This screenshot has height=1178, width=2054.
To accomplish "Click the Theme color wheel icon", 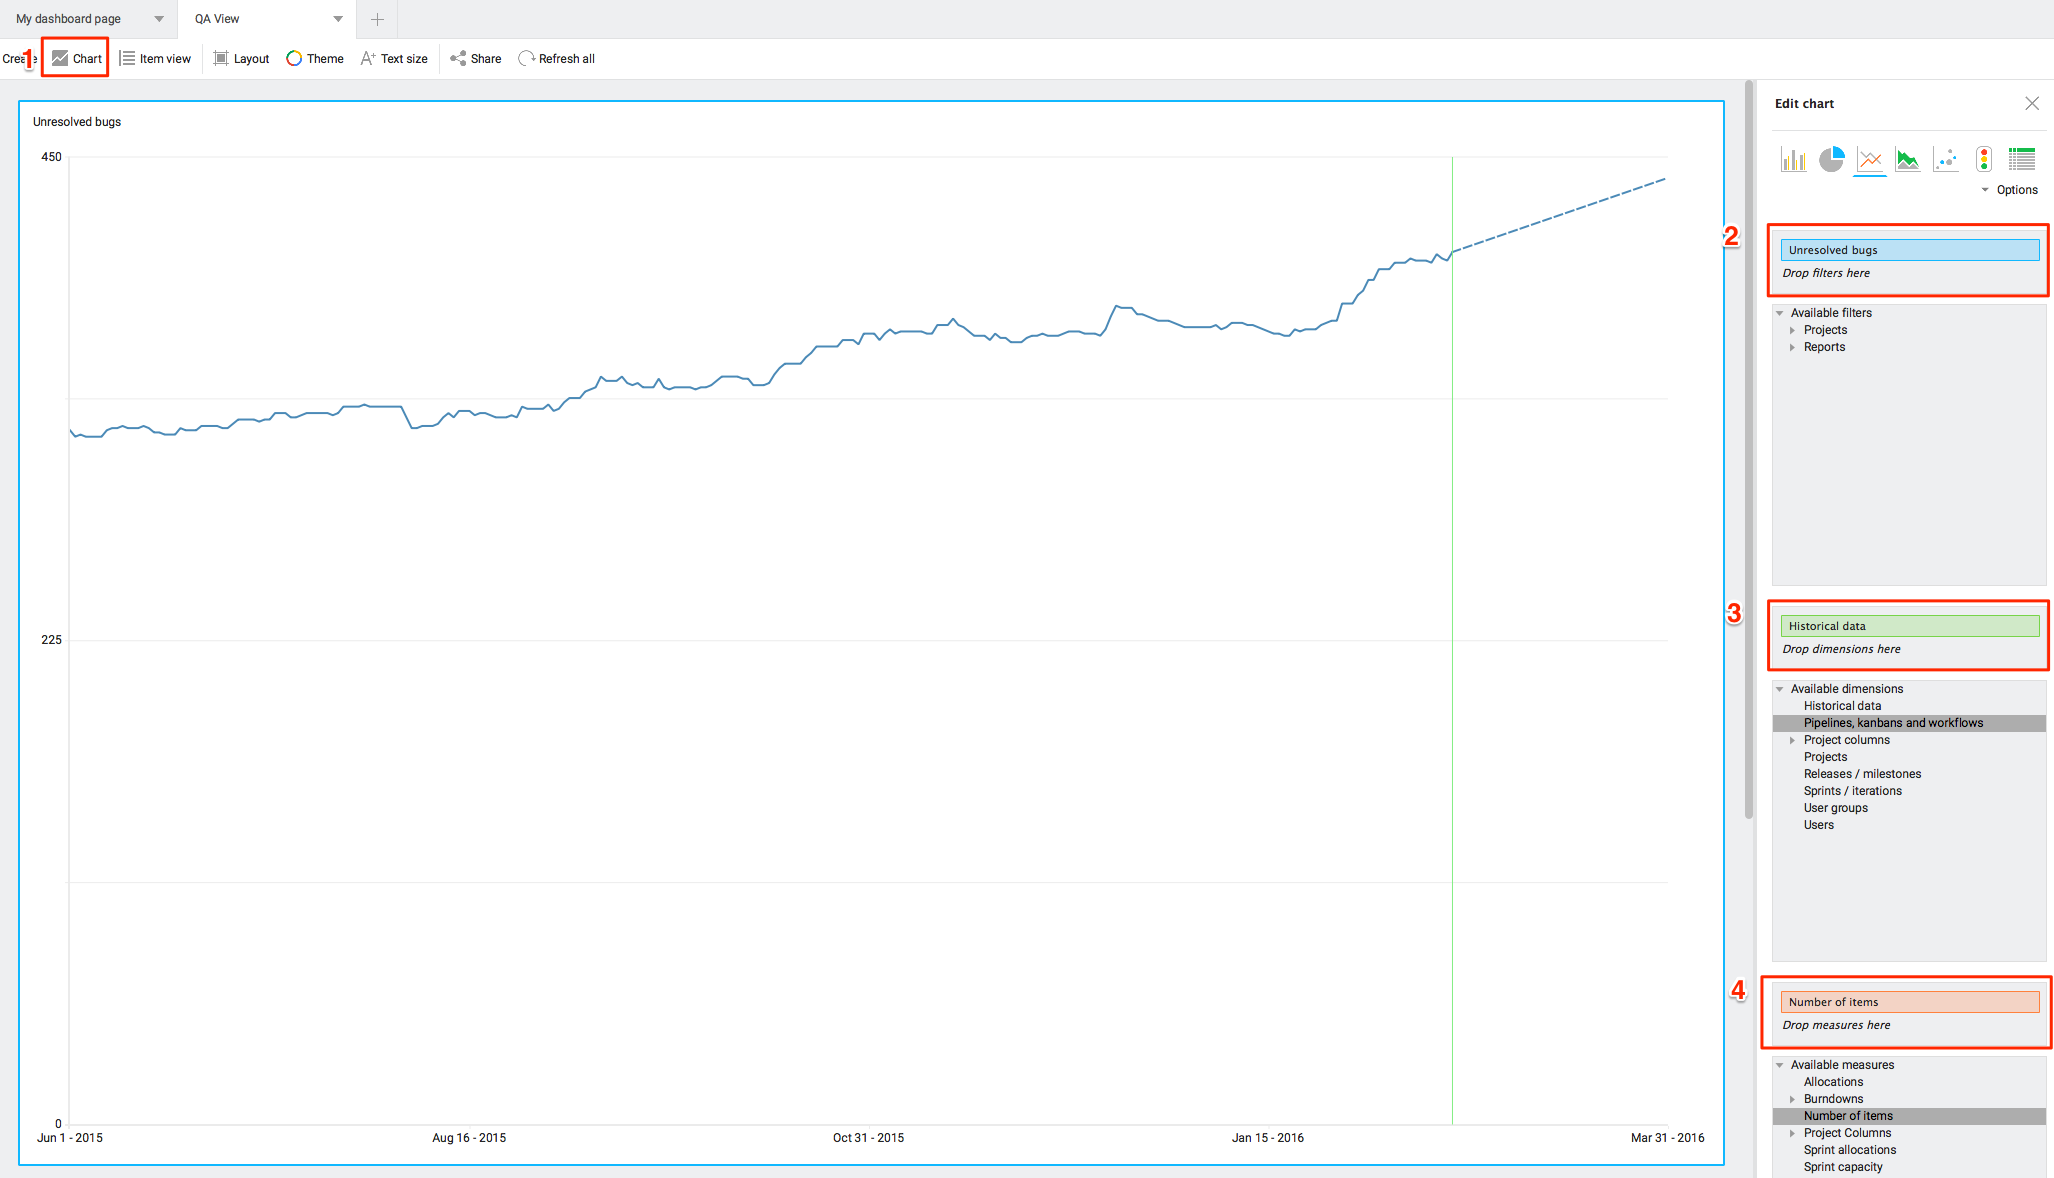I will point(294,59).
